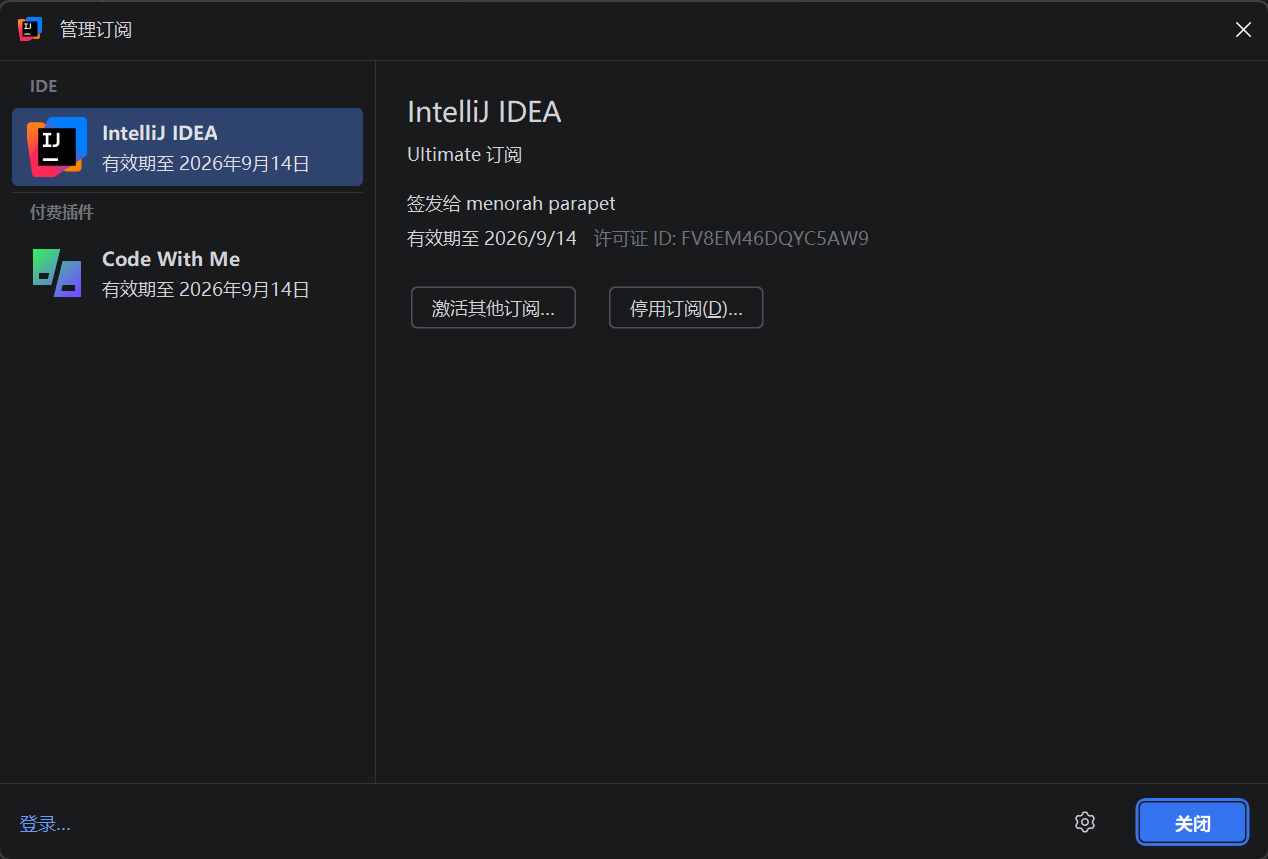The width and height of the screenshot is (1268, 859).
Task: Click the Code With Me plugin icon
Action: click(x=57, y=273)
